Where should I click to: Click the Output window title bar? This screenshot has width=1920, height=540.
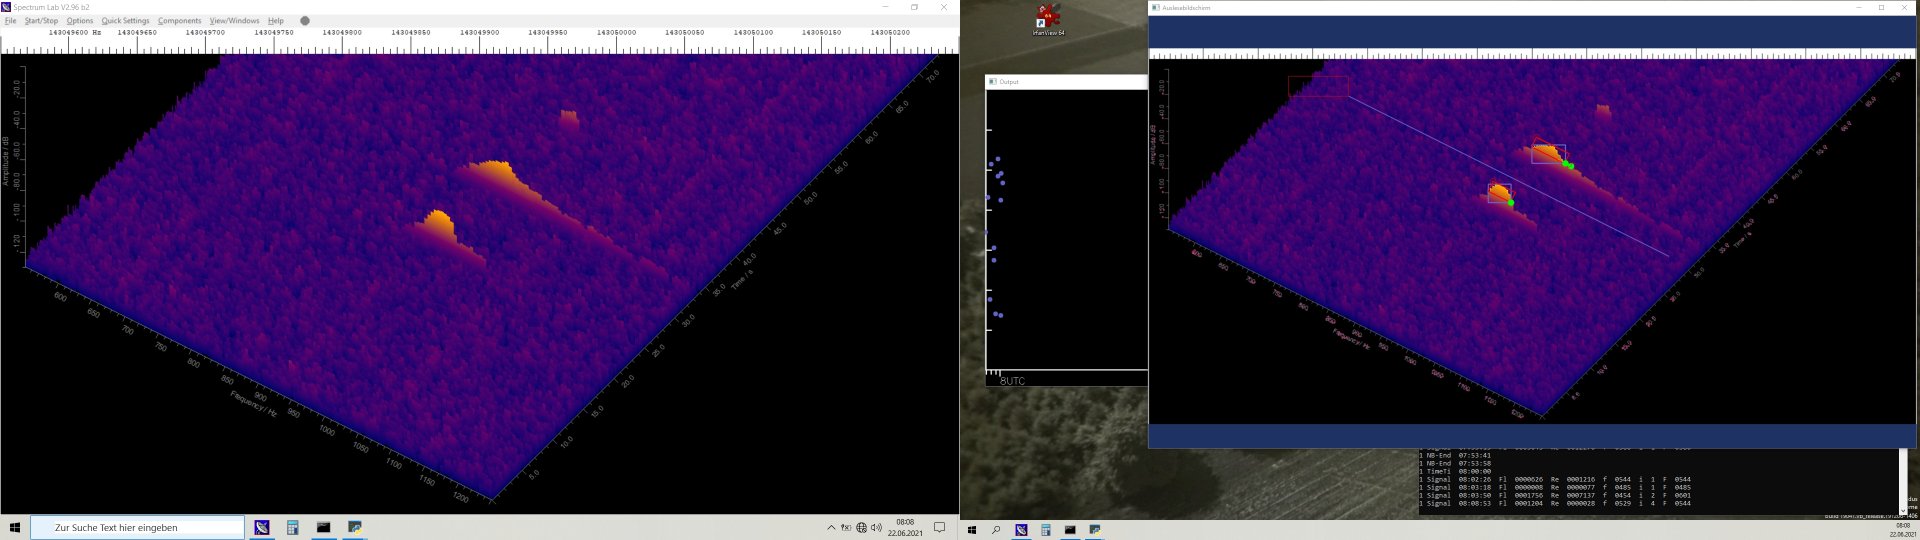point(1066,81)
